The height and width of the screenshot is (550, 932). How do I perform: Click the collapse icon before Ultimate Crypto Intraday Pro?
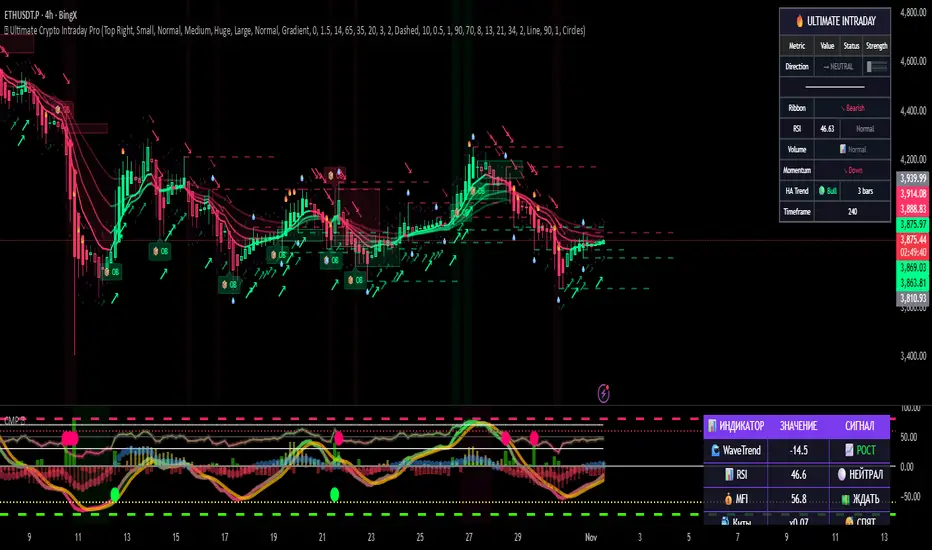coord(6,30)
